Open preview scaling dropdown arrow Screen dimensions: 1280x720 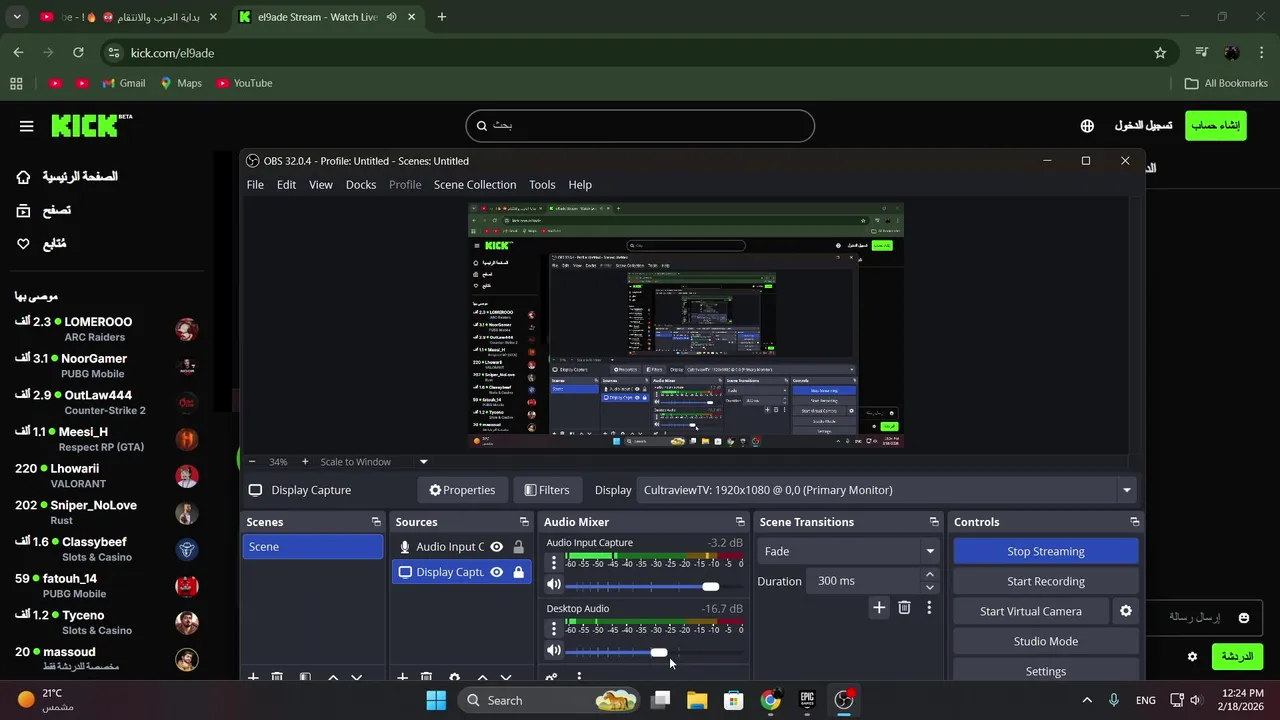[423, 461]
